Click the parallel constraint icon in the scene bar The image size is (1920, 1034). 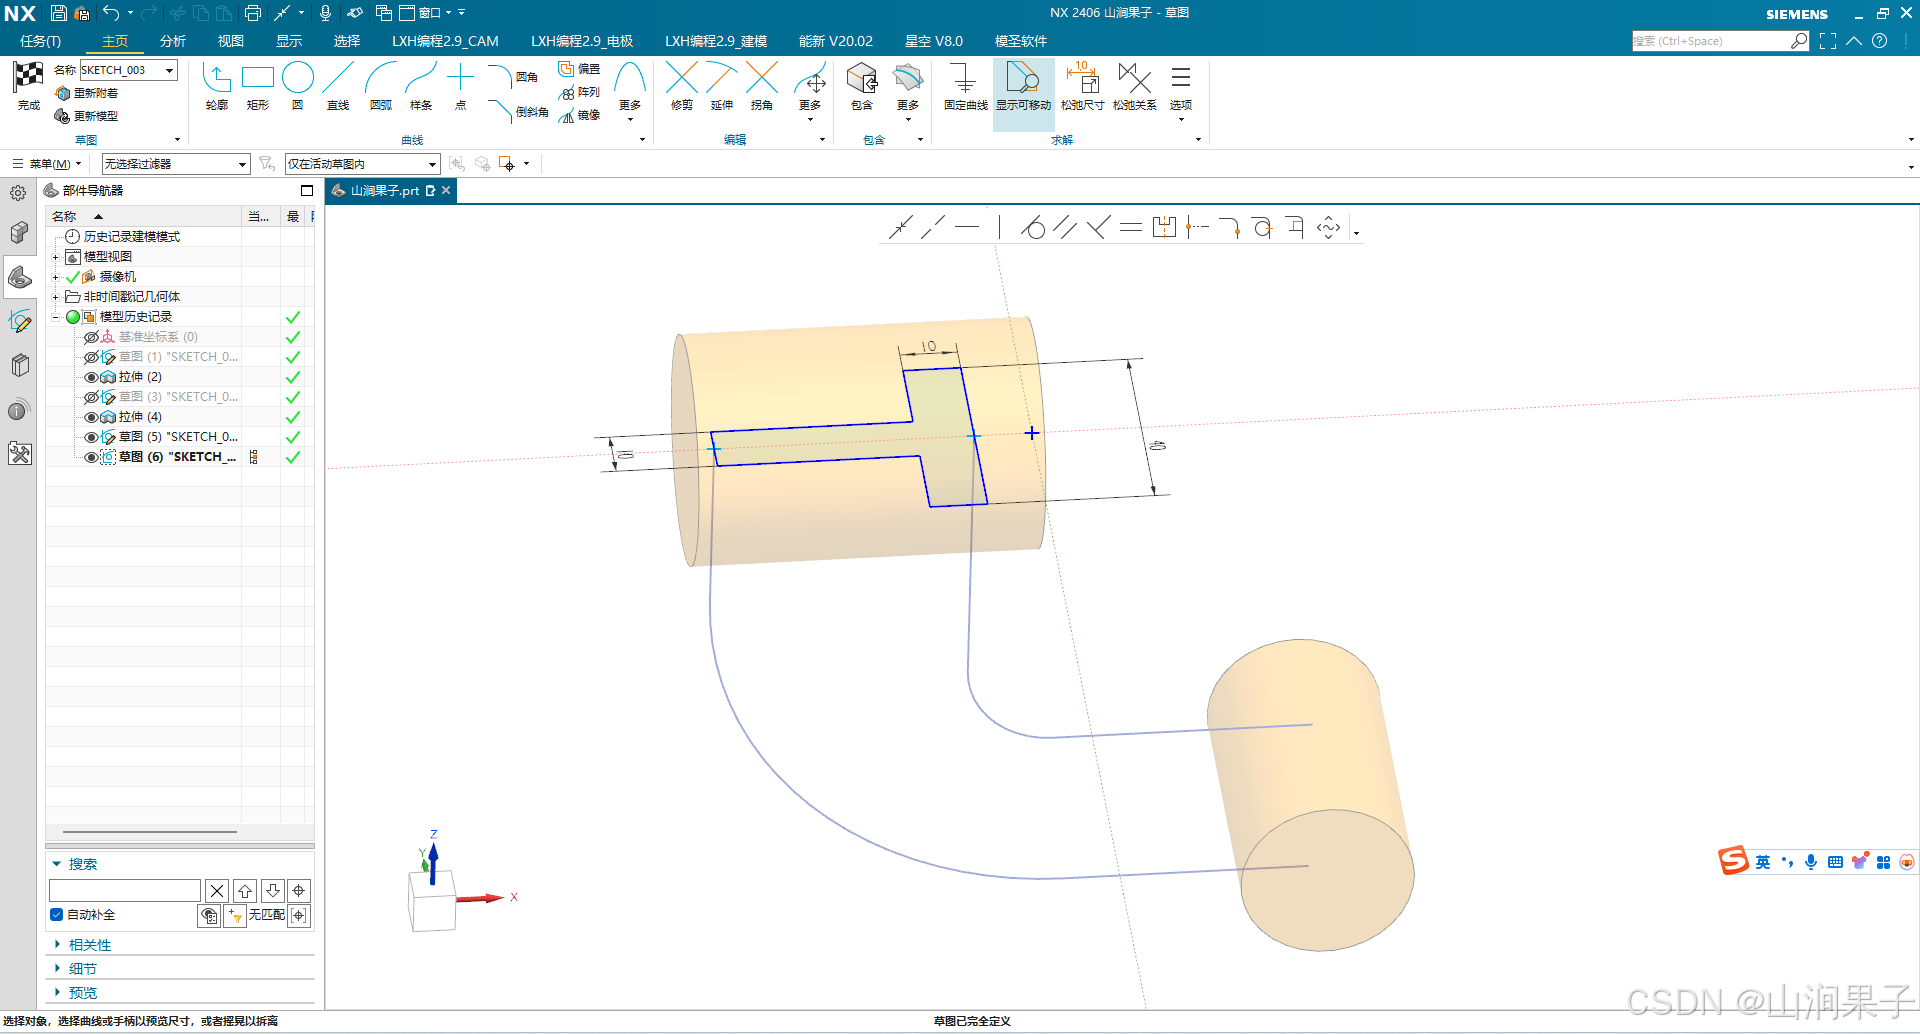[x=1065, y=228]
